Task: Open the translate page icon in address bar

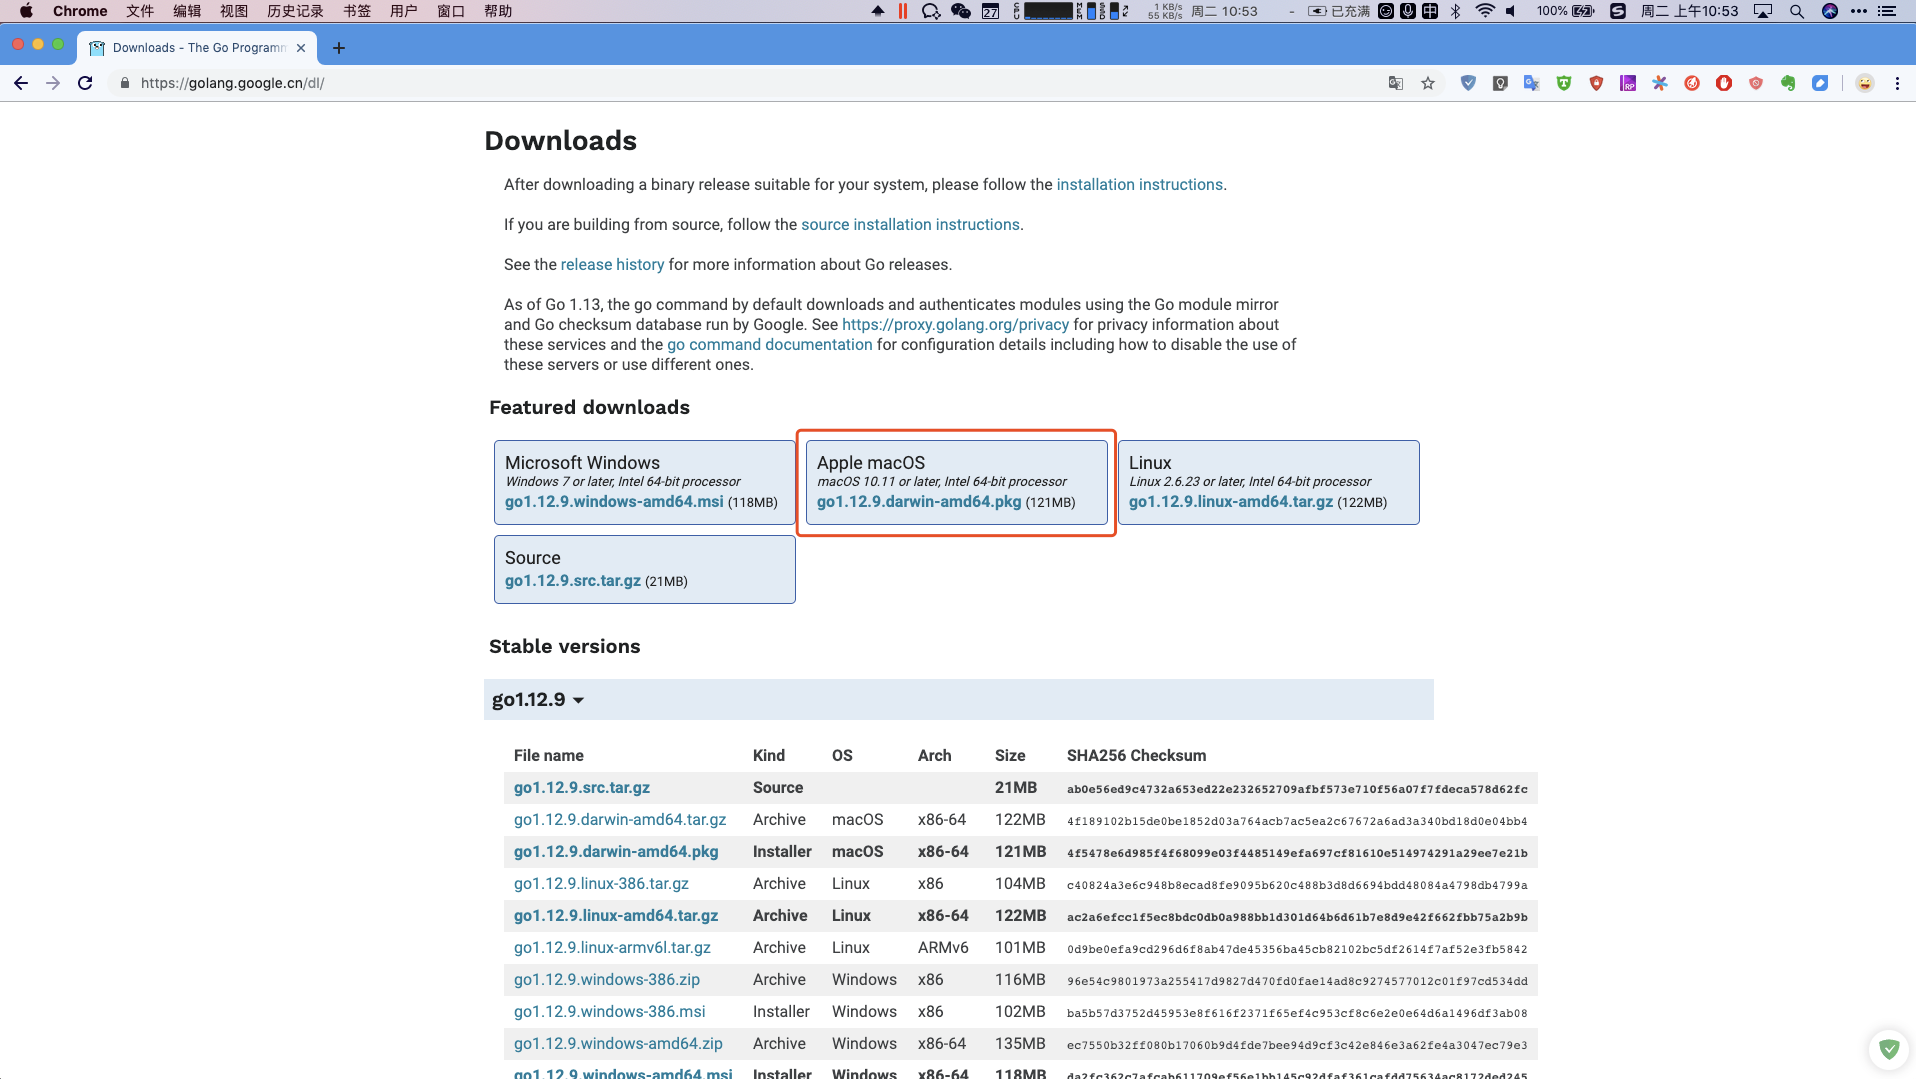Action: coord(1396,83)
